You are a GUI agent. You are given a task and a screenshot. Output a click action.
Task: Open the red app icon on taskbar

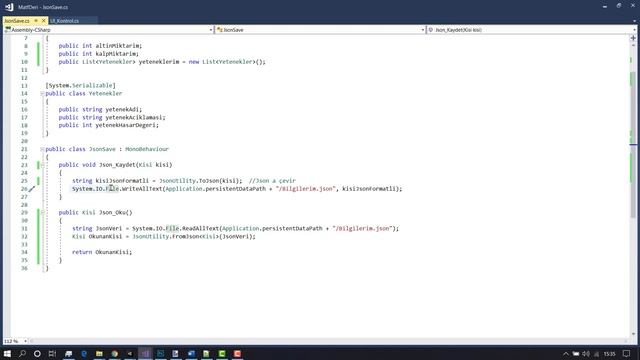pyautogui.click(x=237, y=353)
